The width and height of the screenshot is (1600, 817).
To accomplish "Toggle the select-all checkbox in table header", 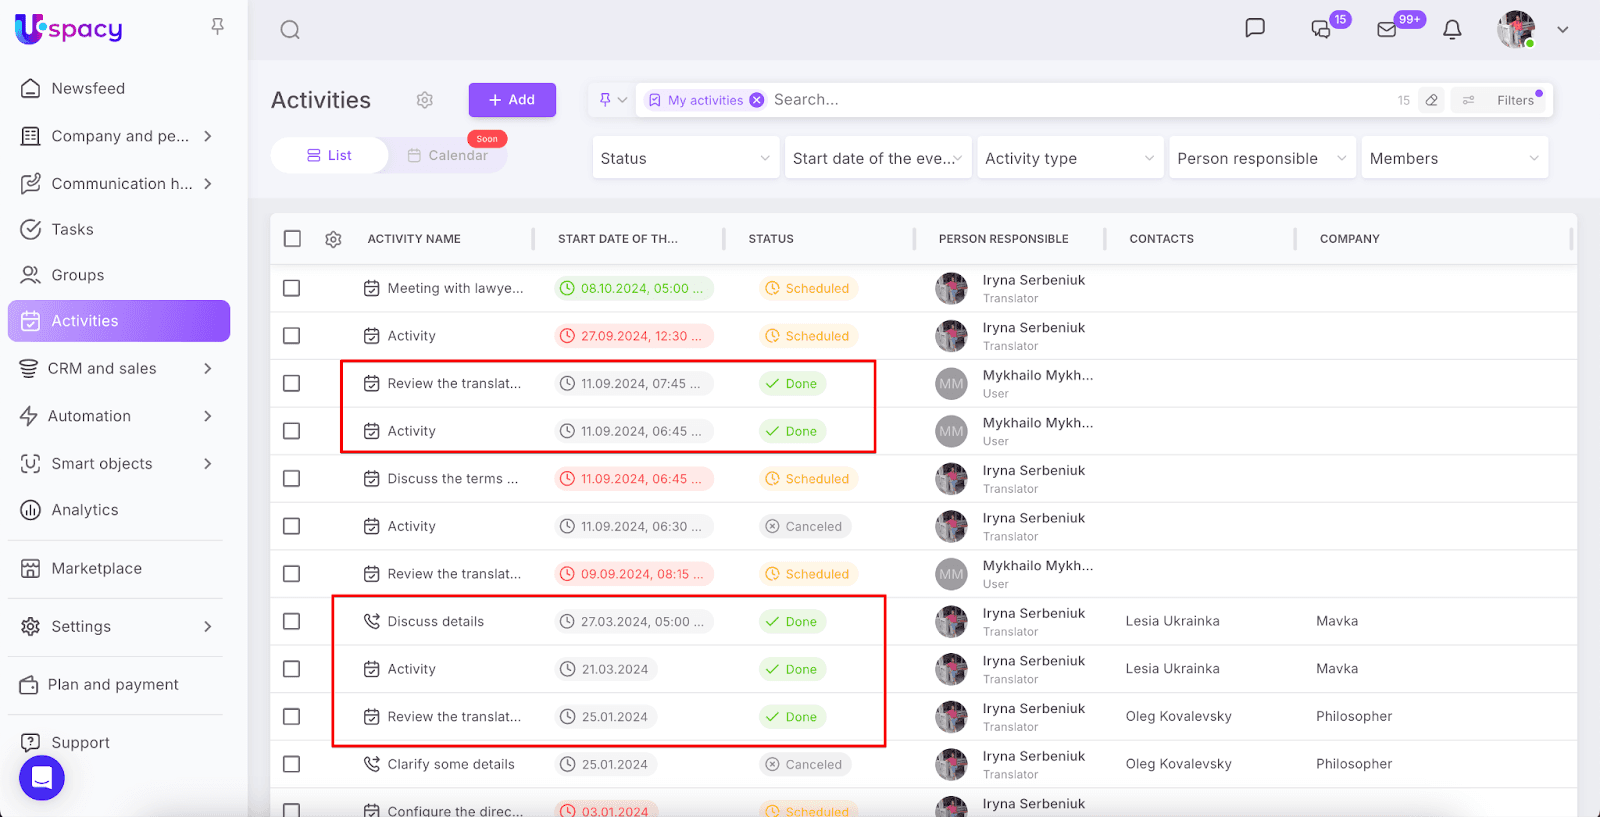I will click(x=292, y=239).
